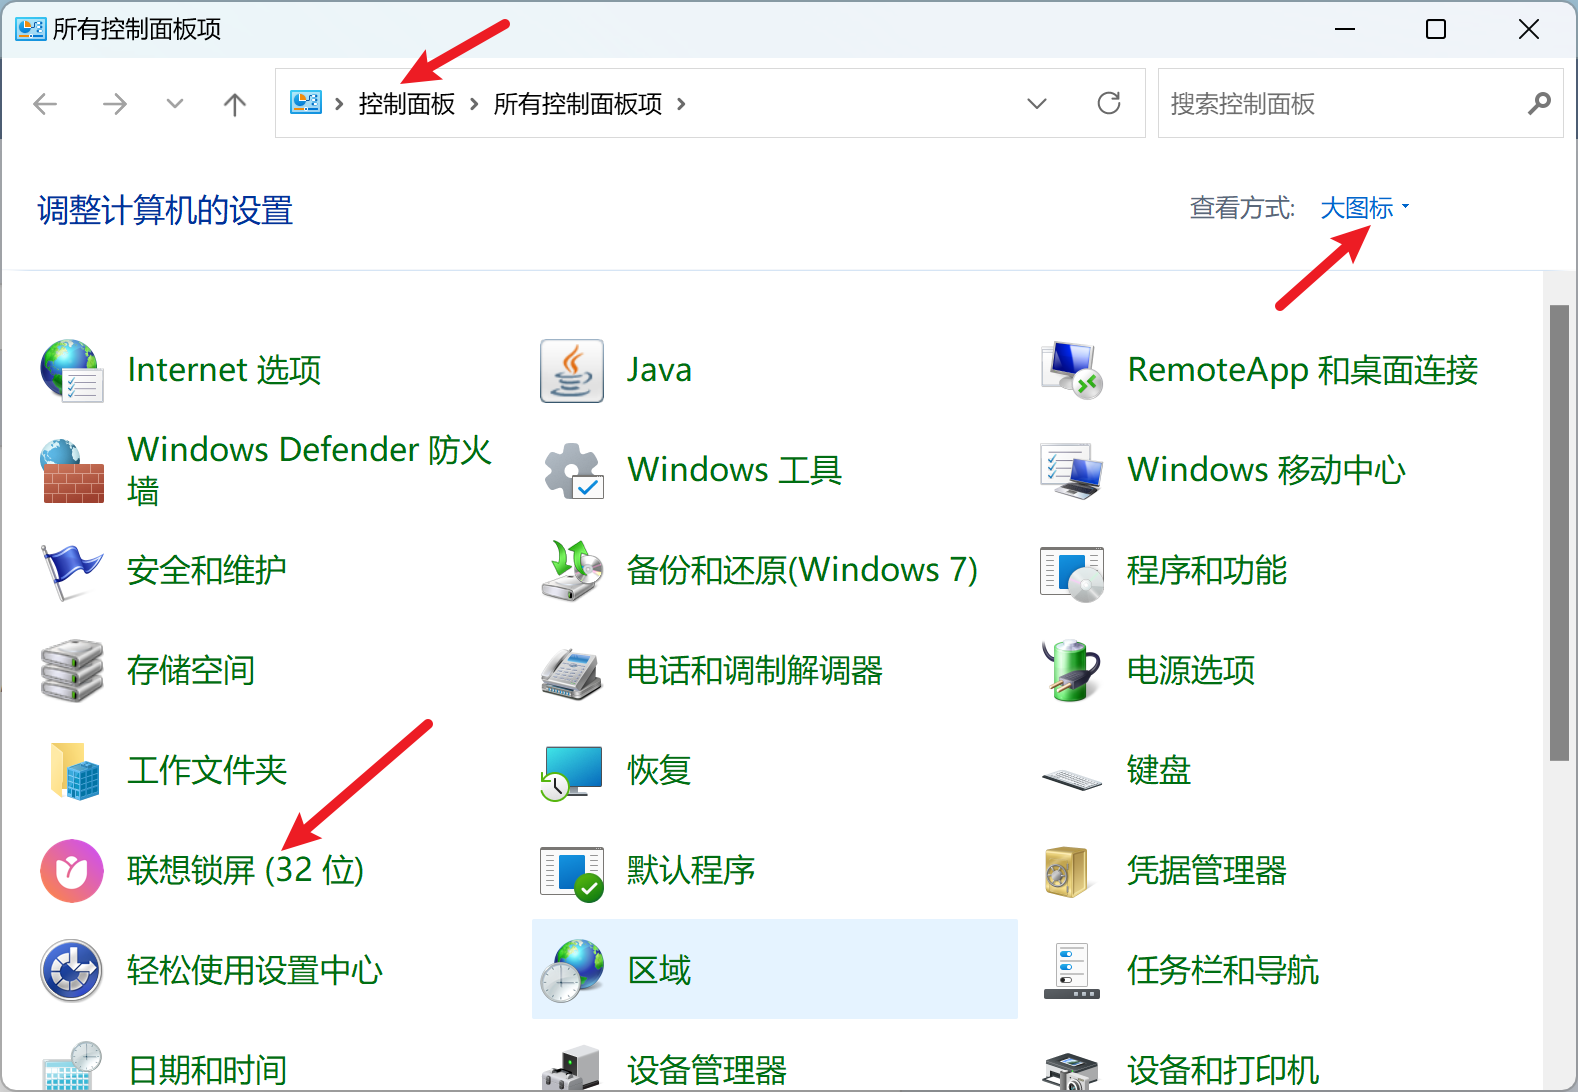Click the control panel icon in address bar
Image resolution: width=1578 pixels, height=1092 pixels.
(x=306, y=102)
